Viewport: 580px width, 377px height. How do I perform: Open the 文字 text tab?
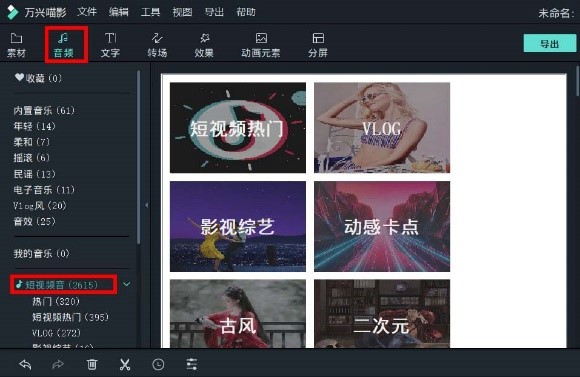[110, 45]
